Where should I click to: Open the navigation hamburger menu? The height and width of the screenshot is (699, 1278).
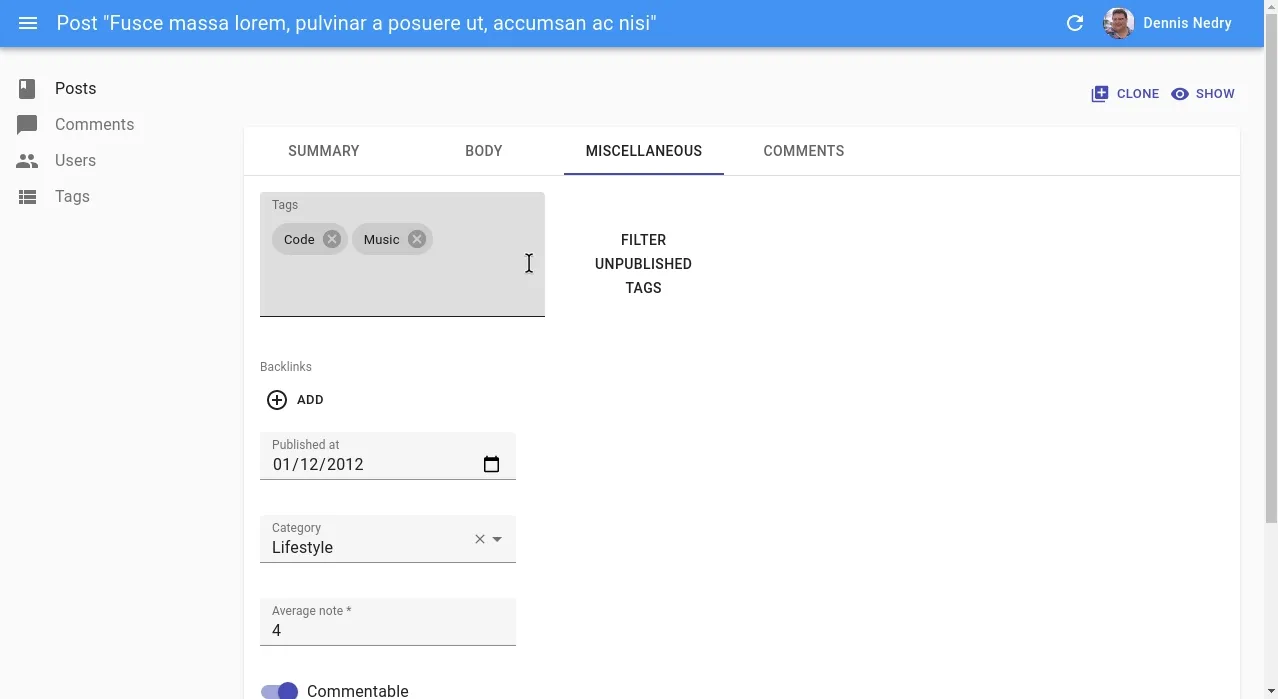point(27,22)
